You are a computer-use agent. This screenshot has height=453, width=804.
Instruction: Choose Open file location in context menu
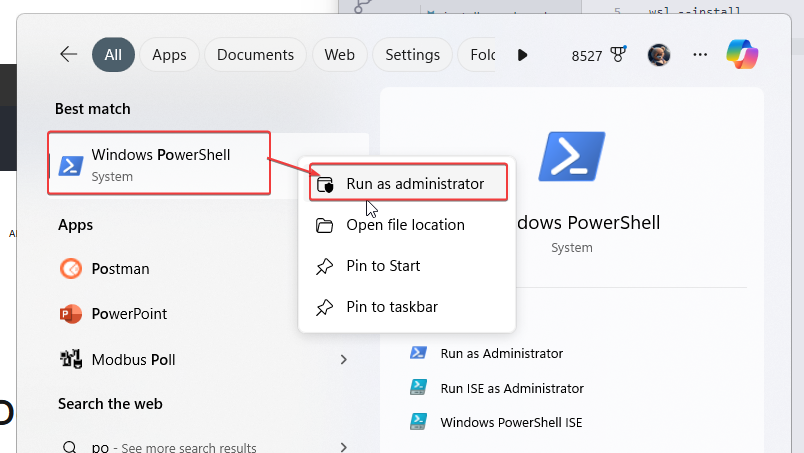pyautogui.click(x=407, y=225)
